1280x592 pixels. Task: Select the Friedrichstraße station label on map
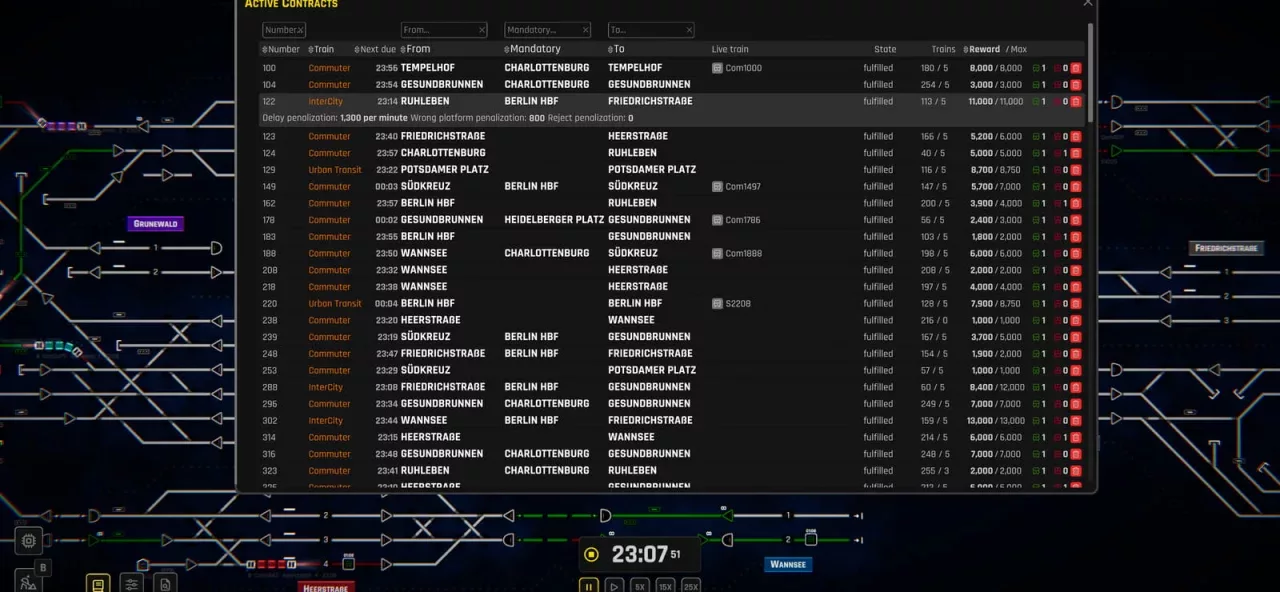[x=1226, y=248]
